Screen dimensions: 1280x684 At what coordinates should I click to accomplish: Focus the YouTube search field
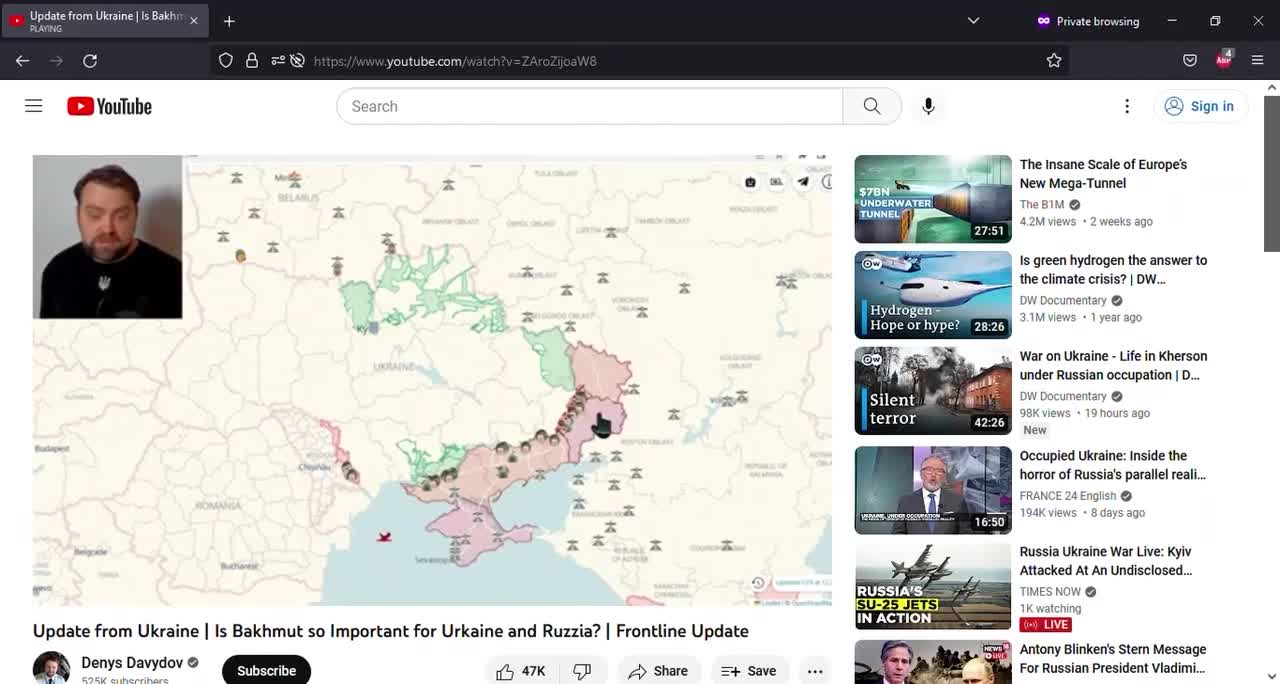pos(590,106)
